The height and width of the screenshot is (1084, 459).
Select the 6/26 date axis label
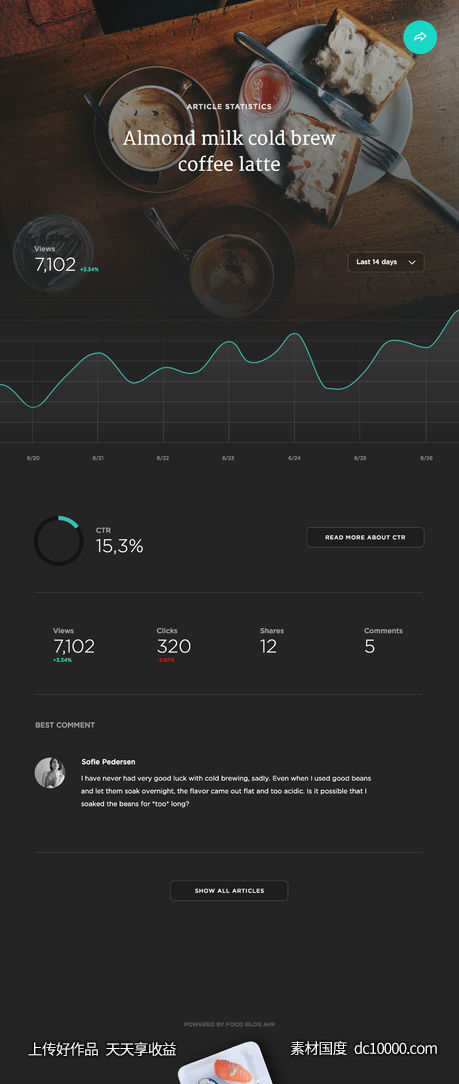point(427,458)
